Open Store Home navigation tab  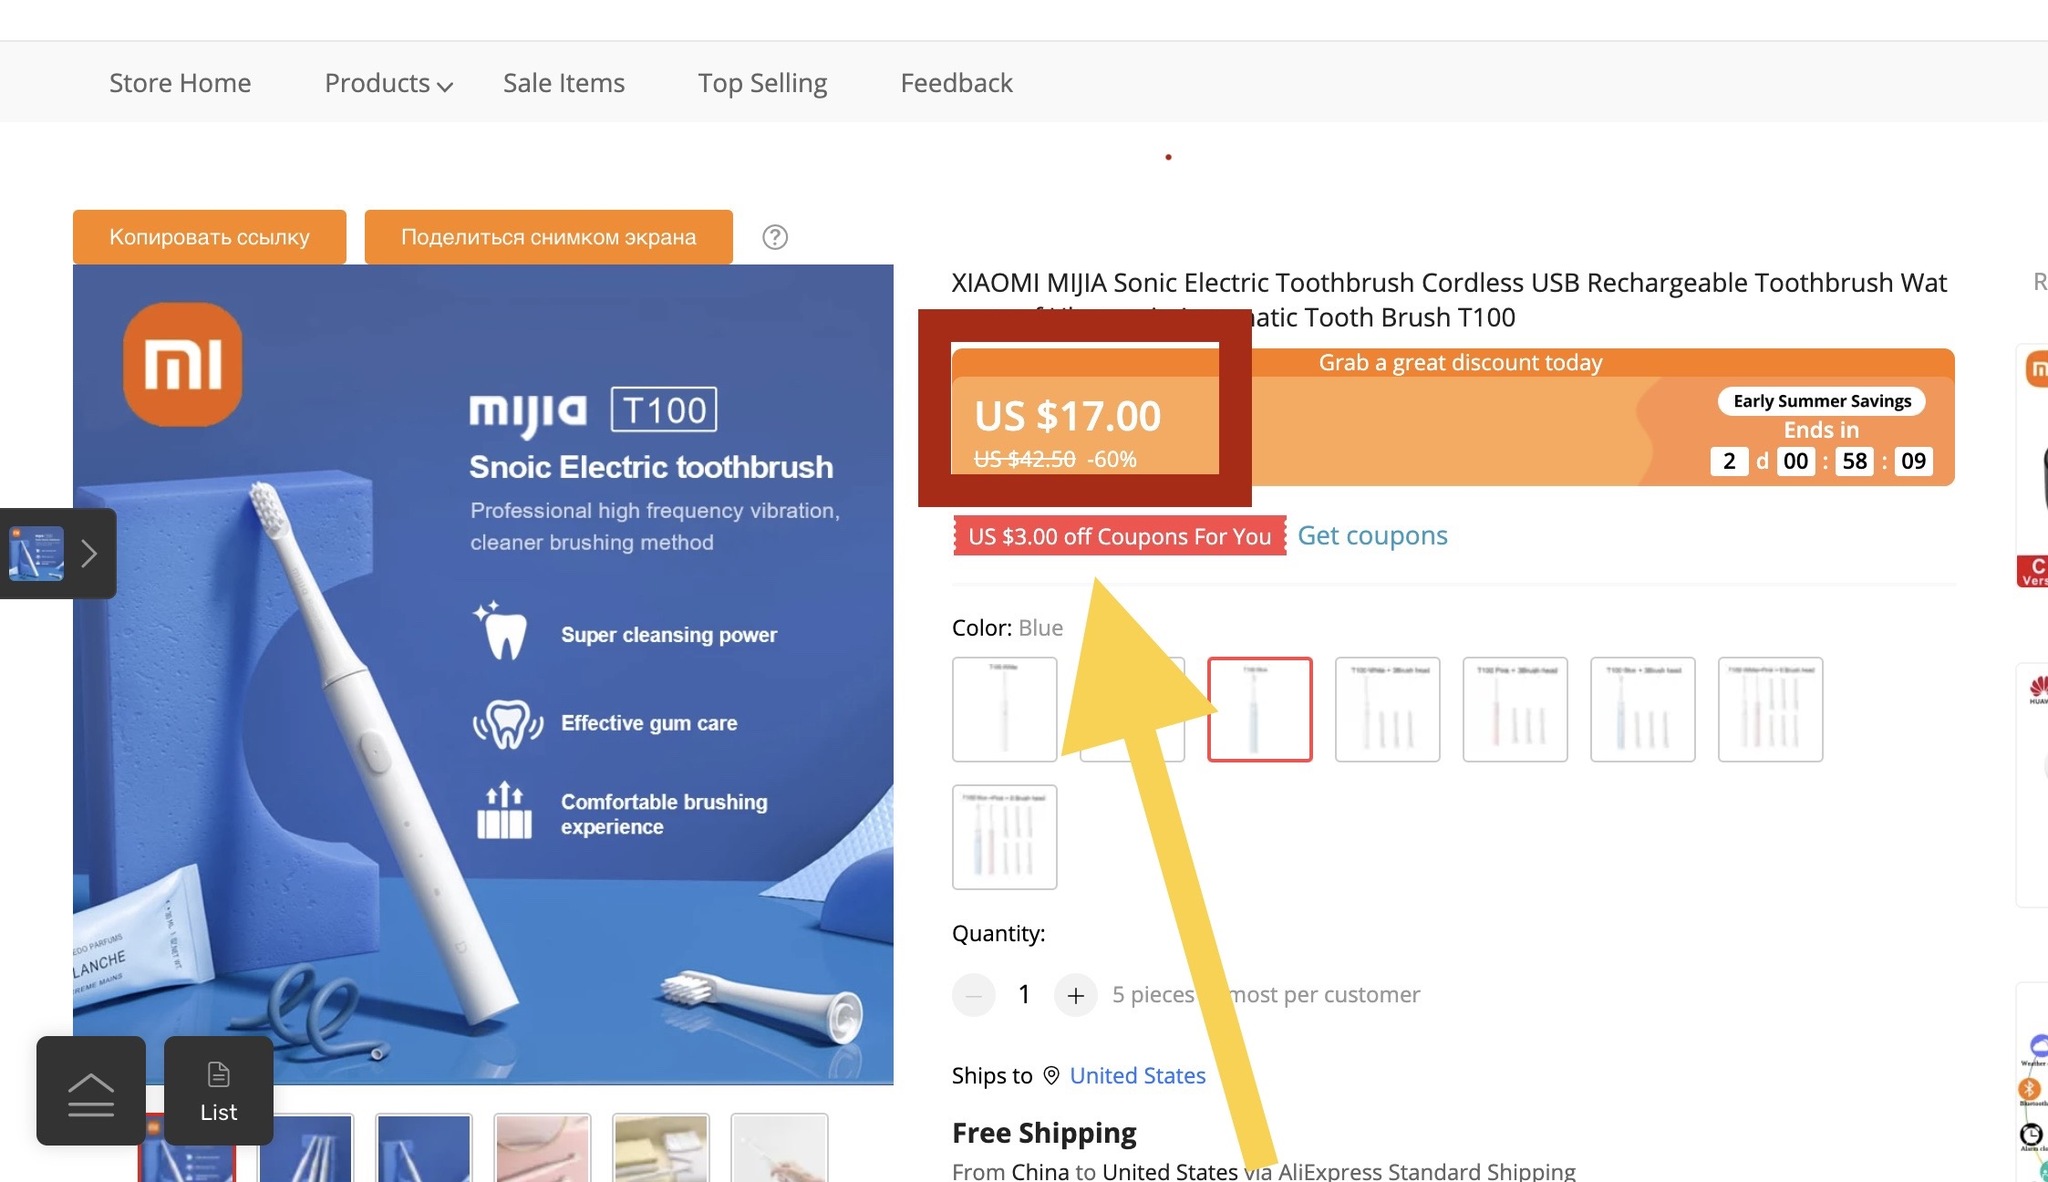pos(180,82)
